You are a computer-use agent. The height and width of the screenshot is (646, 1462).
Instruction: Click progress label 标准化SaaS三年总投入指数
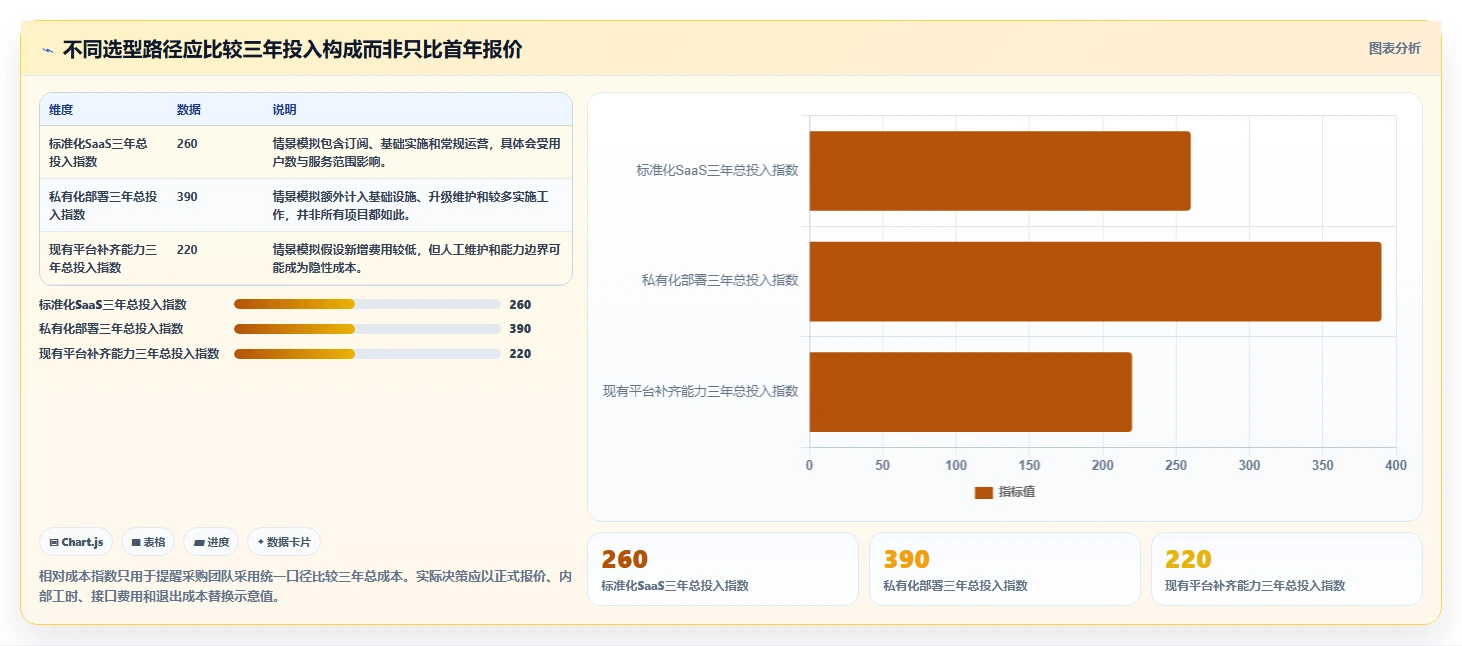113,305
